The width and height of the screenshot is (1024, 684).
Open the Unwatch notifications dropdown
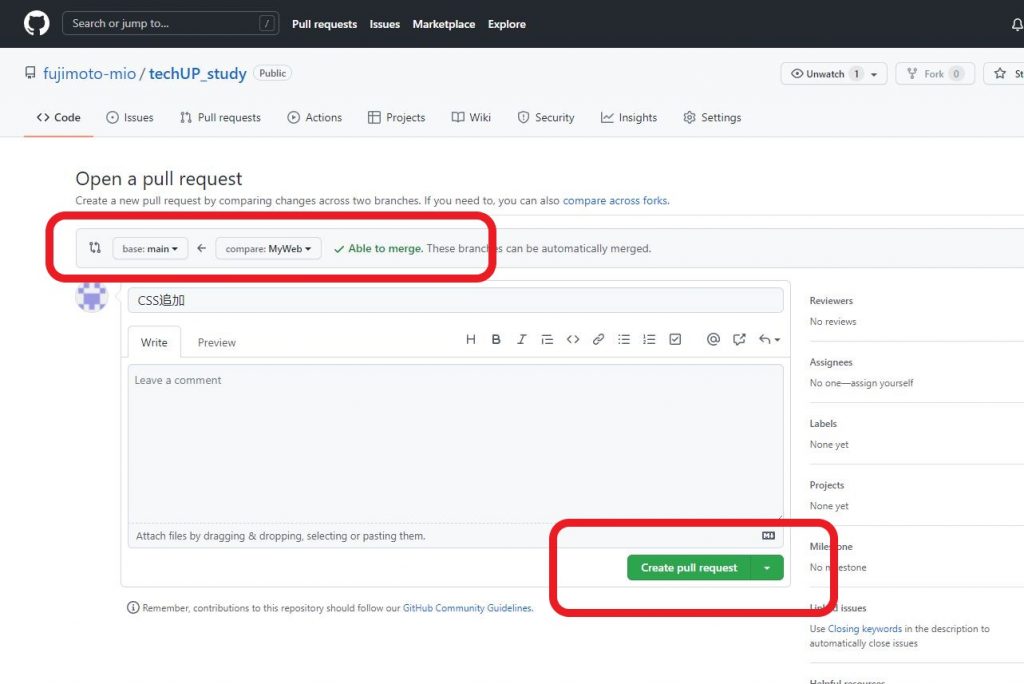[x=833, y=74]
